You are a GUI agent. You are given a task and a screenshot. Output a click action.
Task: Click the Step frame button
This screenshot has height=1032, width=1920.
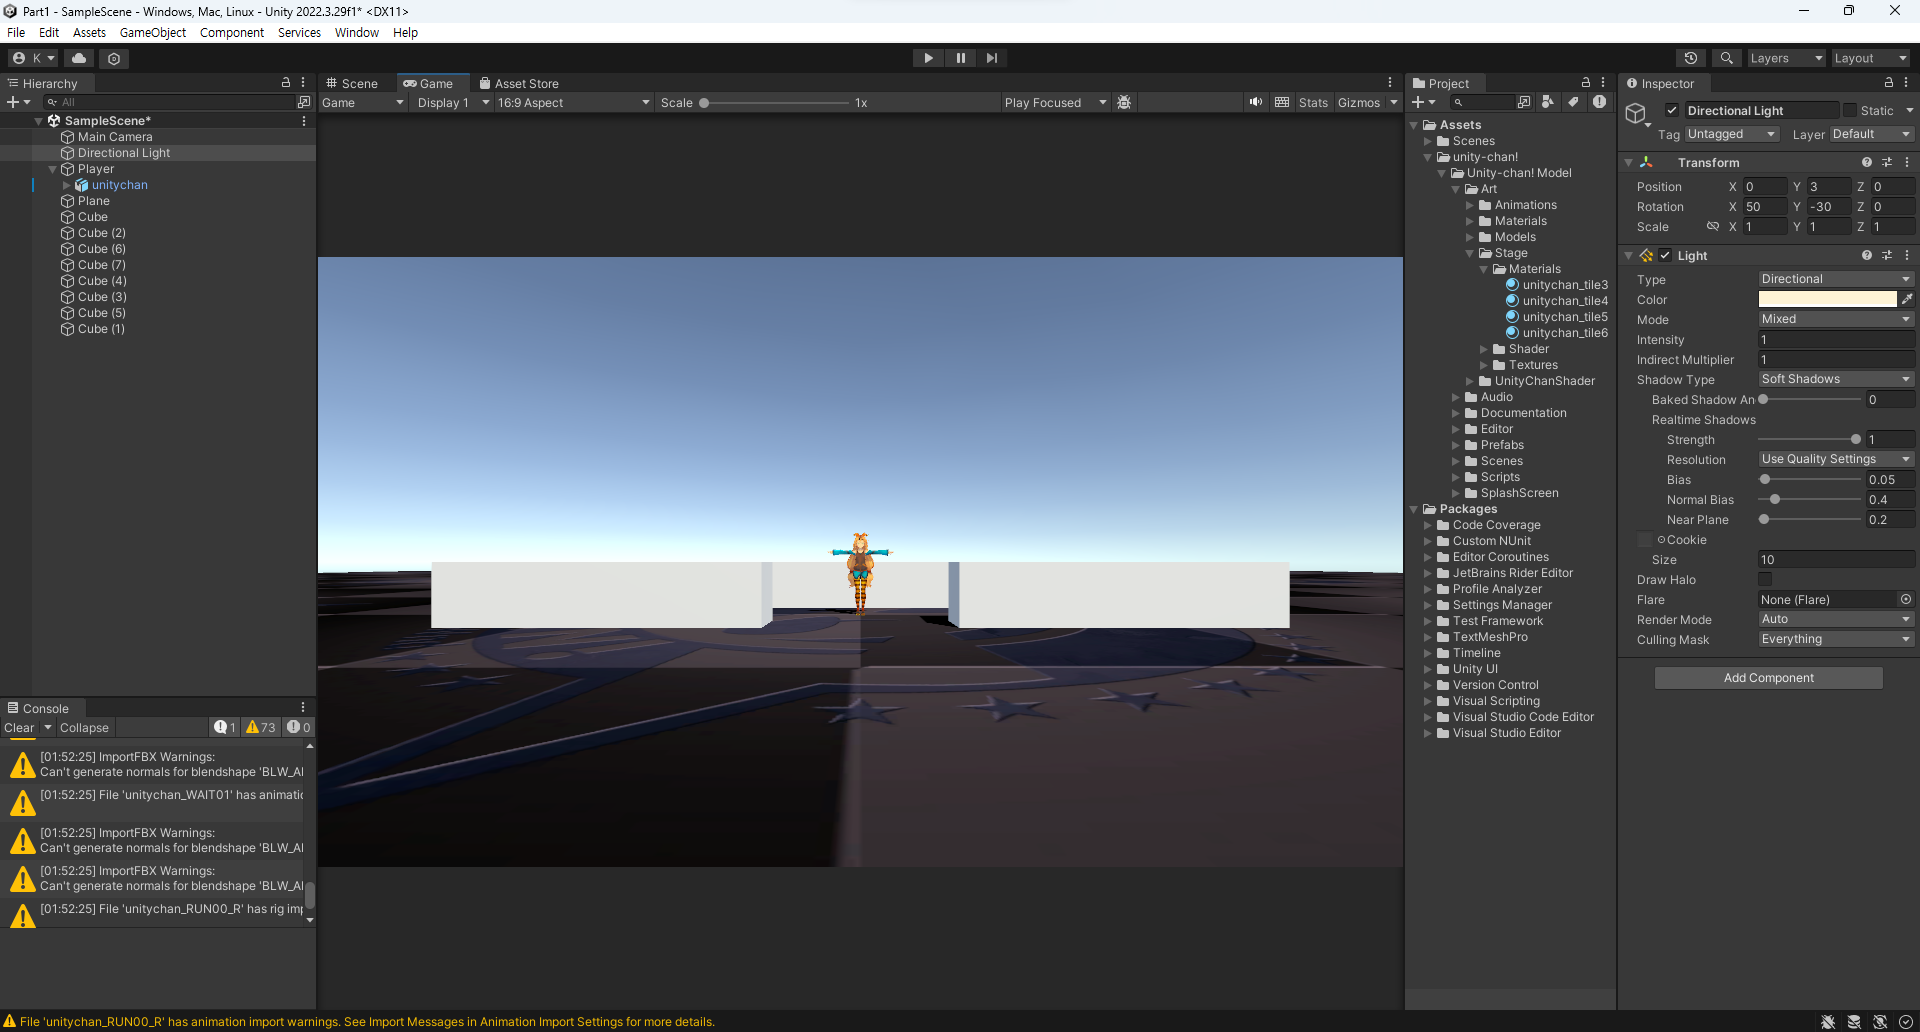(x=991, y=58)
